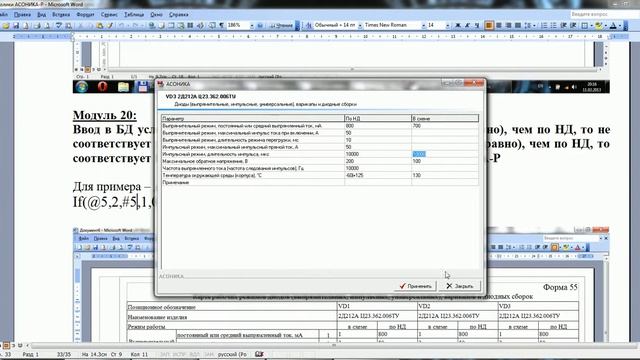Click the Bullets list icon
640x360 pixels.
(x=553, y=26)
